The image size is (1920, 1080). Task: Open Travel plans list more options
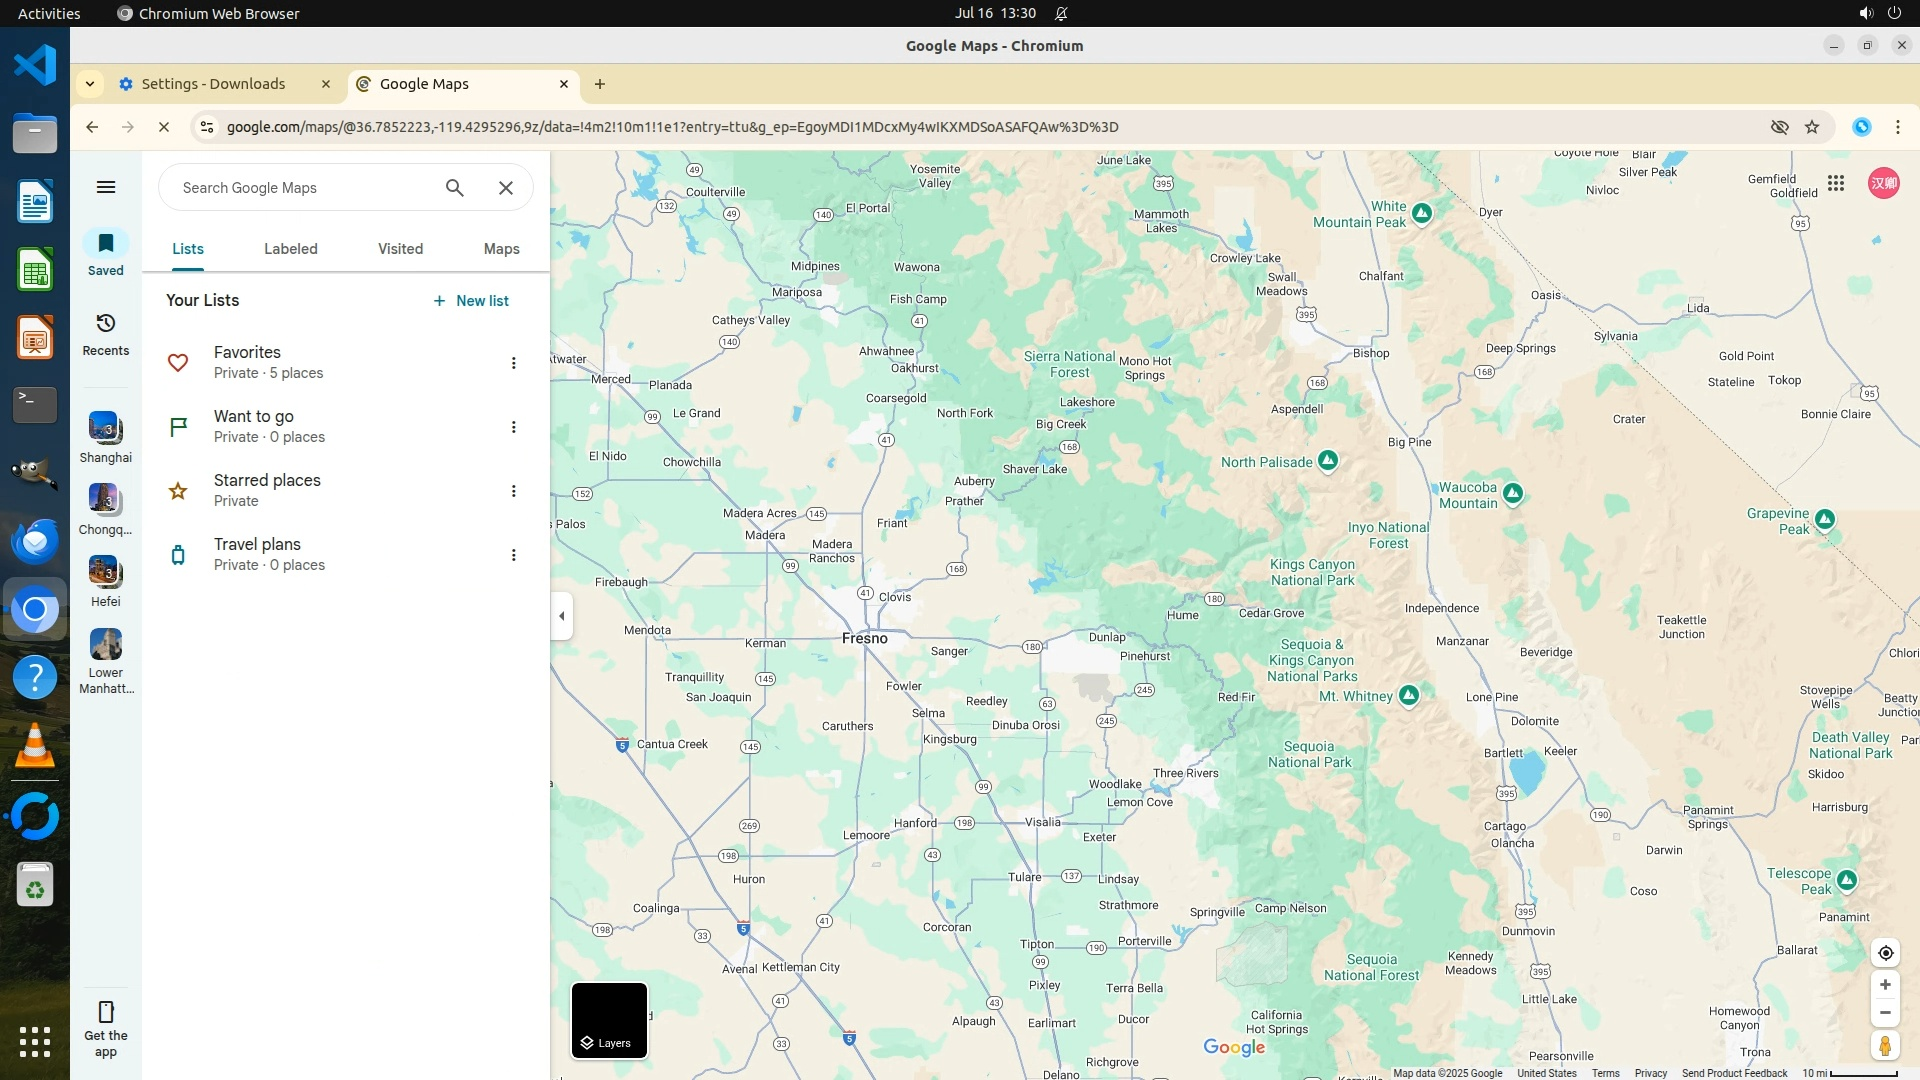click(x=514, y=555)
